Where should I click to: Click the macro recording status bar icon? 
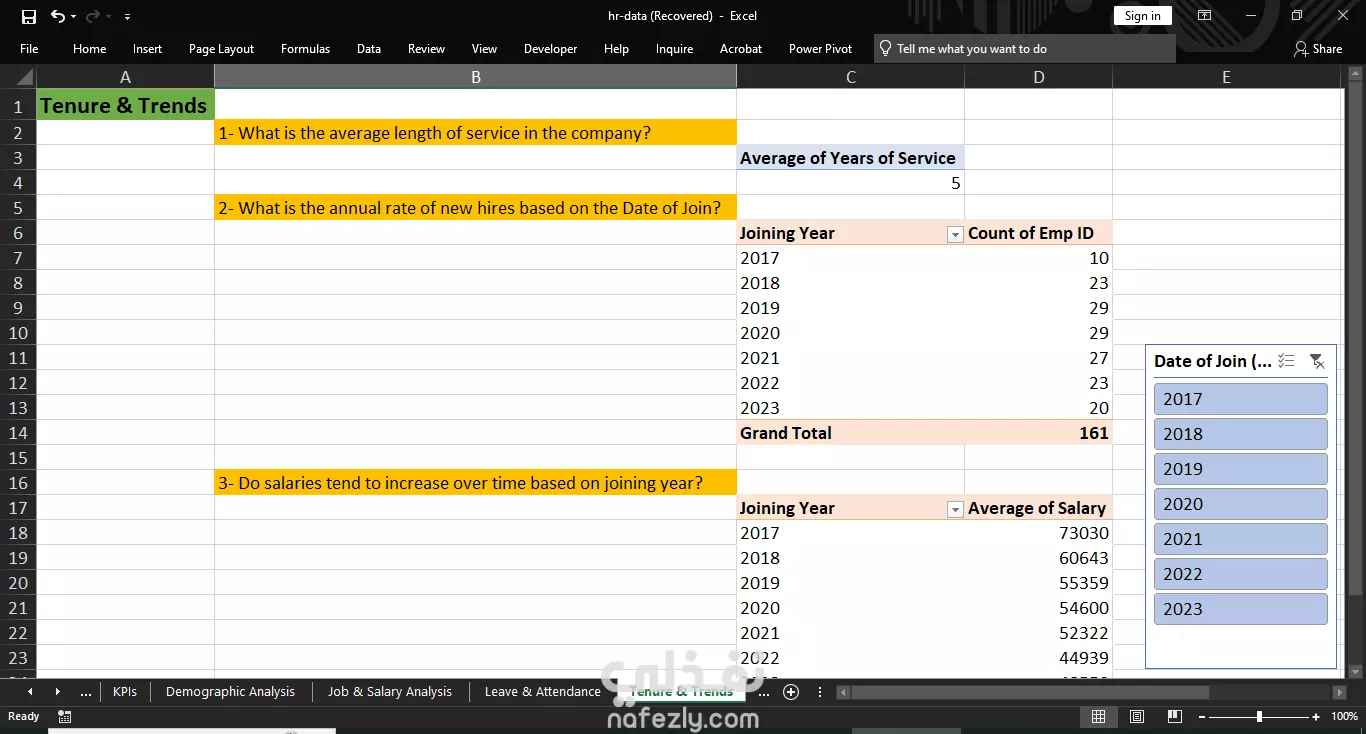pos(65,716)
